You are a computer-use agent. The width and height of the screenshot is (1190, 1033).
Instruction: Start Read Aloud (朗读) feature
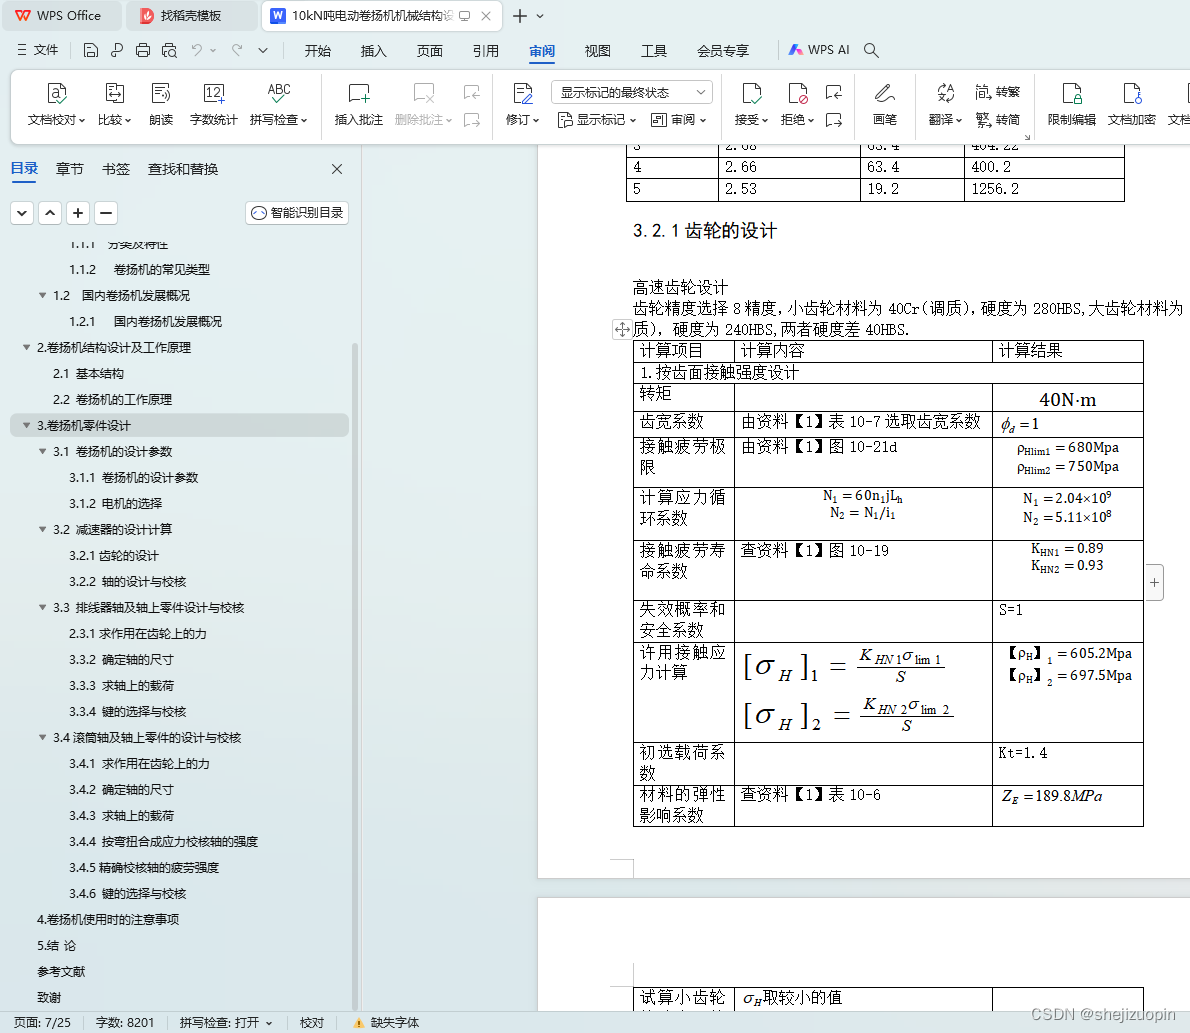(161, 103)
